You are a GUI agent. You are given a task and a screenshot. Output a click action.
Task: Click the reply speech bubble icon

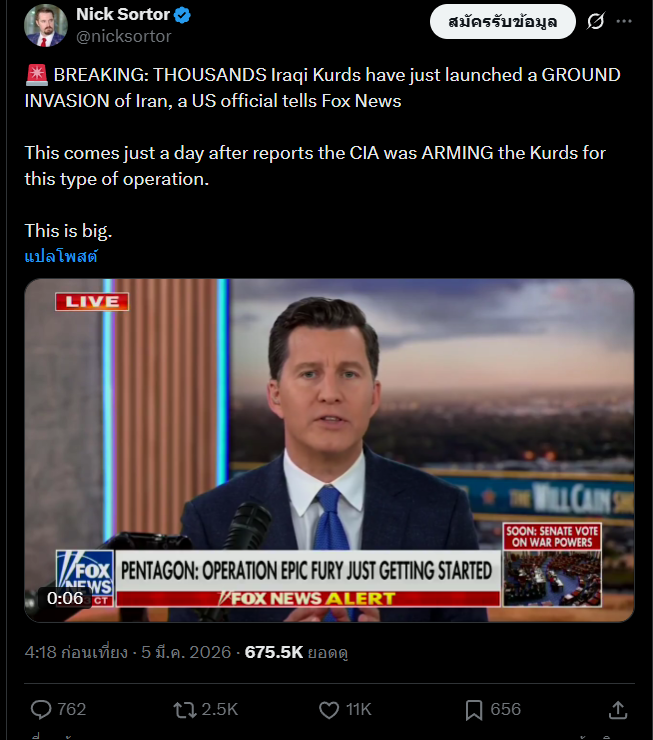41,710
